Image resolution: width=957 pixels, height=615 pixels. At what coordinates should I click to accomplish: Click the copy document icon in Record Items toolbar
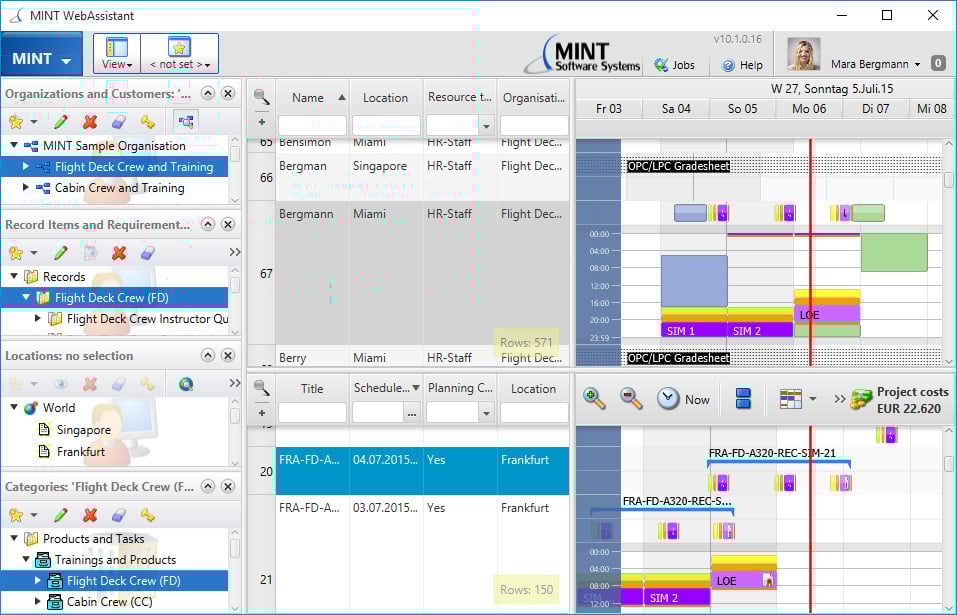click(x=90, y=253)
